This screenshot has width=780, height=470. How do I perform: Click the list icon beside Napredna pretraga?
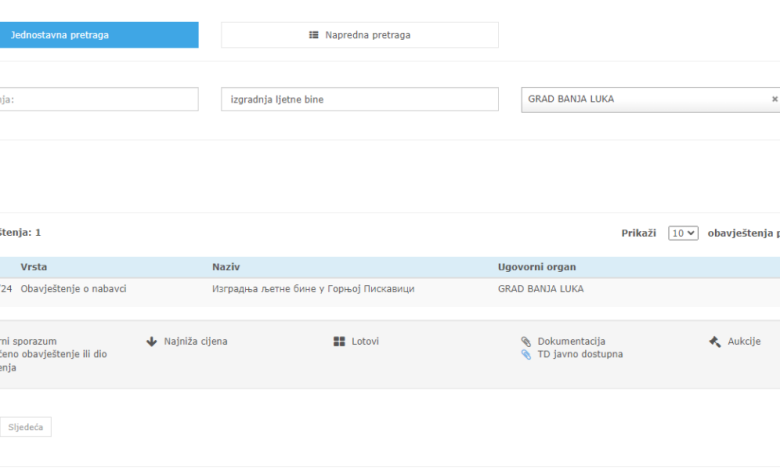coord(314,35)
